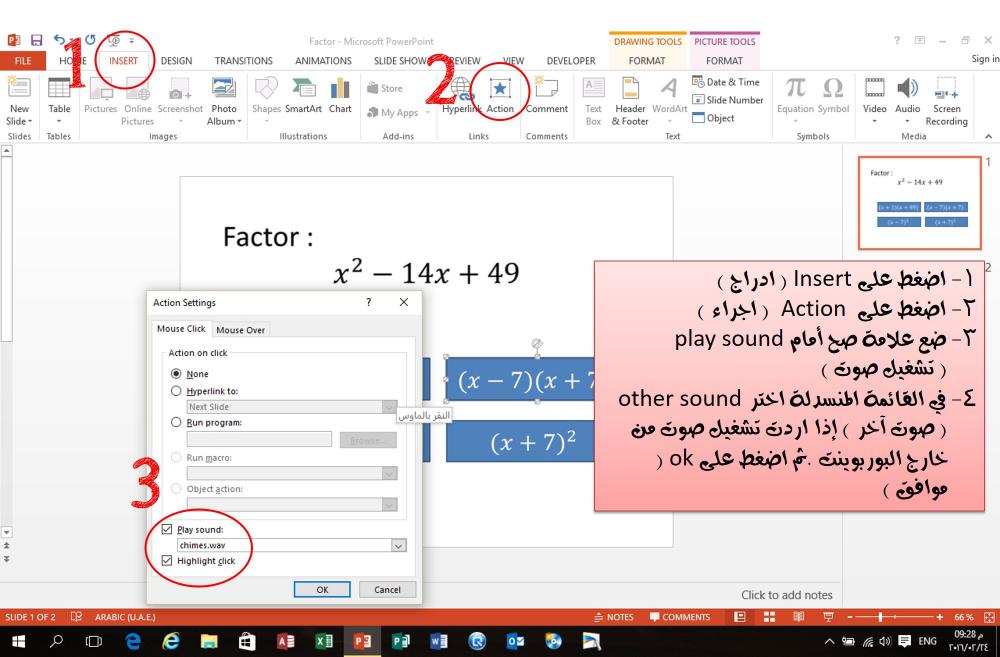Screen dimensions: 1000x657
Task: Select the None radio button
Action: [x=176, y=373]
